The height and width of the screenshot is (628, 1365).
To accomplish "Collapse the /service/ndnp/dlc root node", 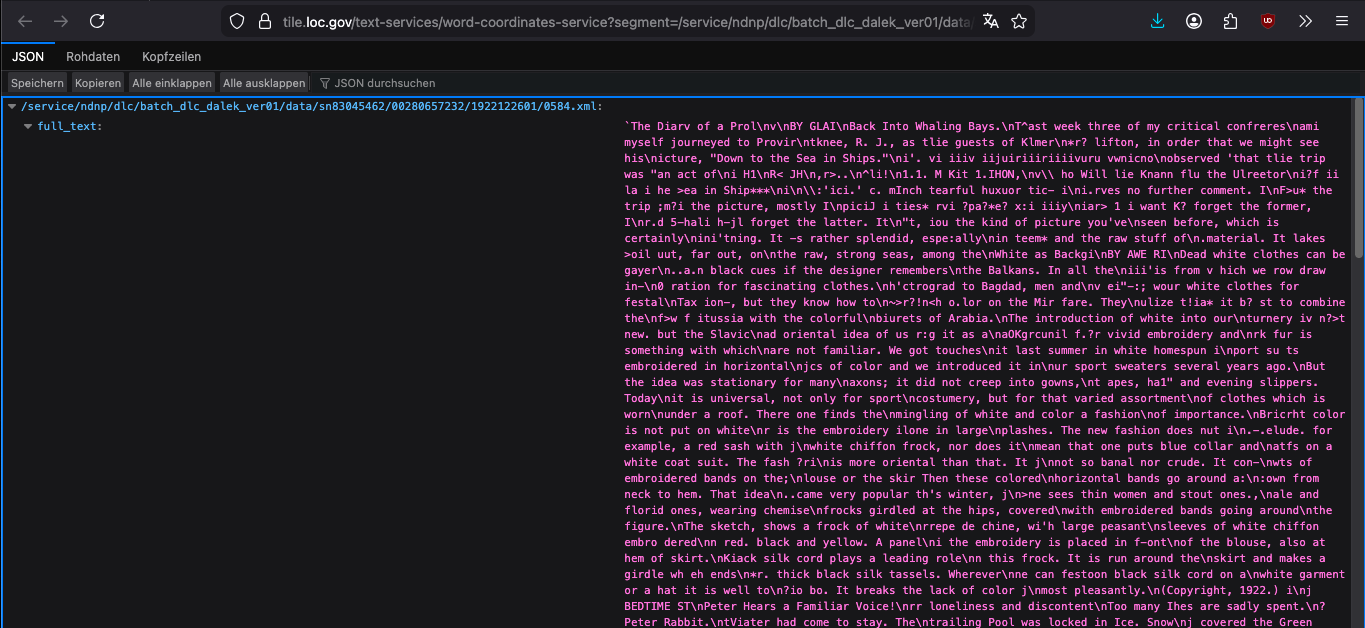I will point(12,106).
